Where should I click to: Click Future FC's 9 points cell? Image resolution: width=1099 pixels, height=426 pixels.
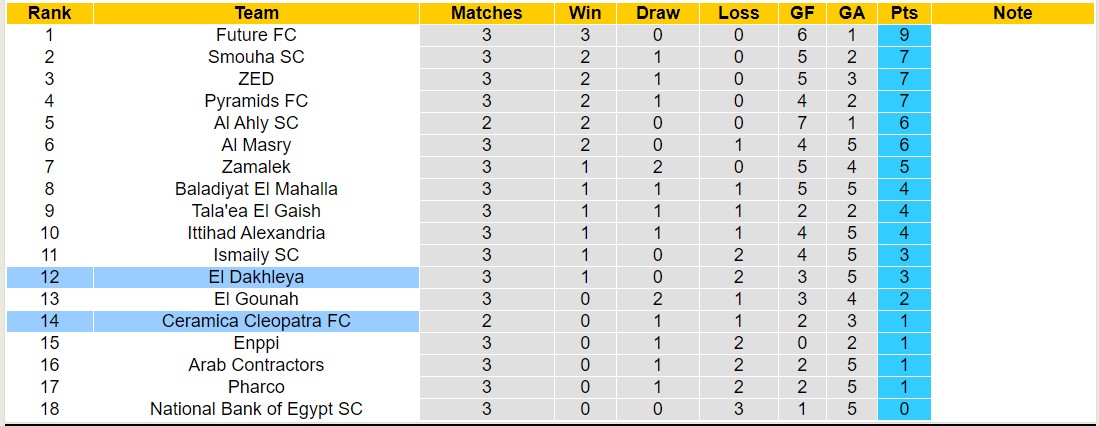click(904, 35)
